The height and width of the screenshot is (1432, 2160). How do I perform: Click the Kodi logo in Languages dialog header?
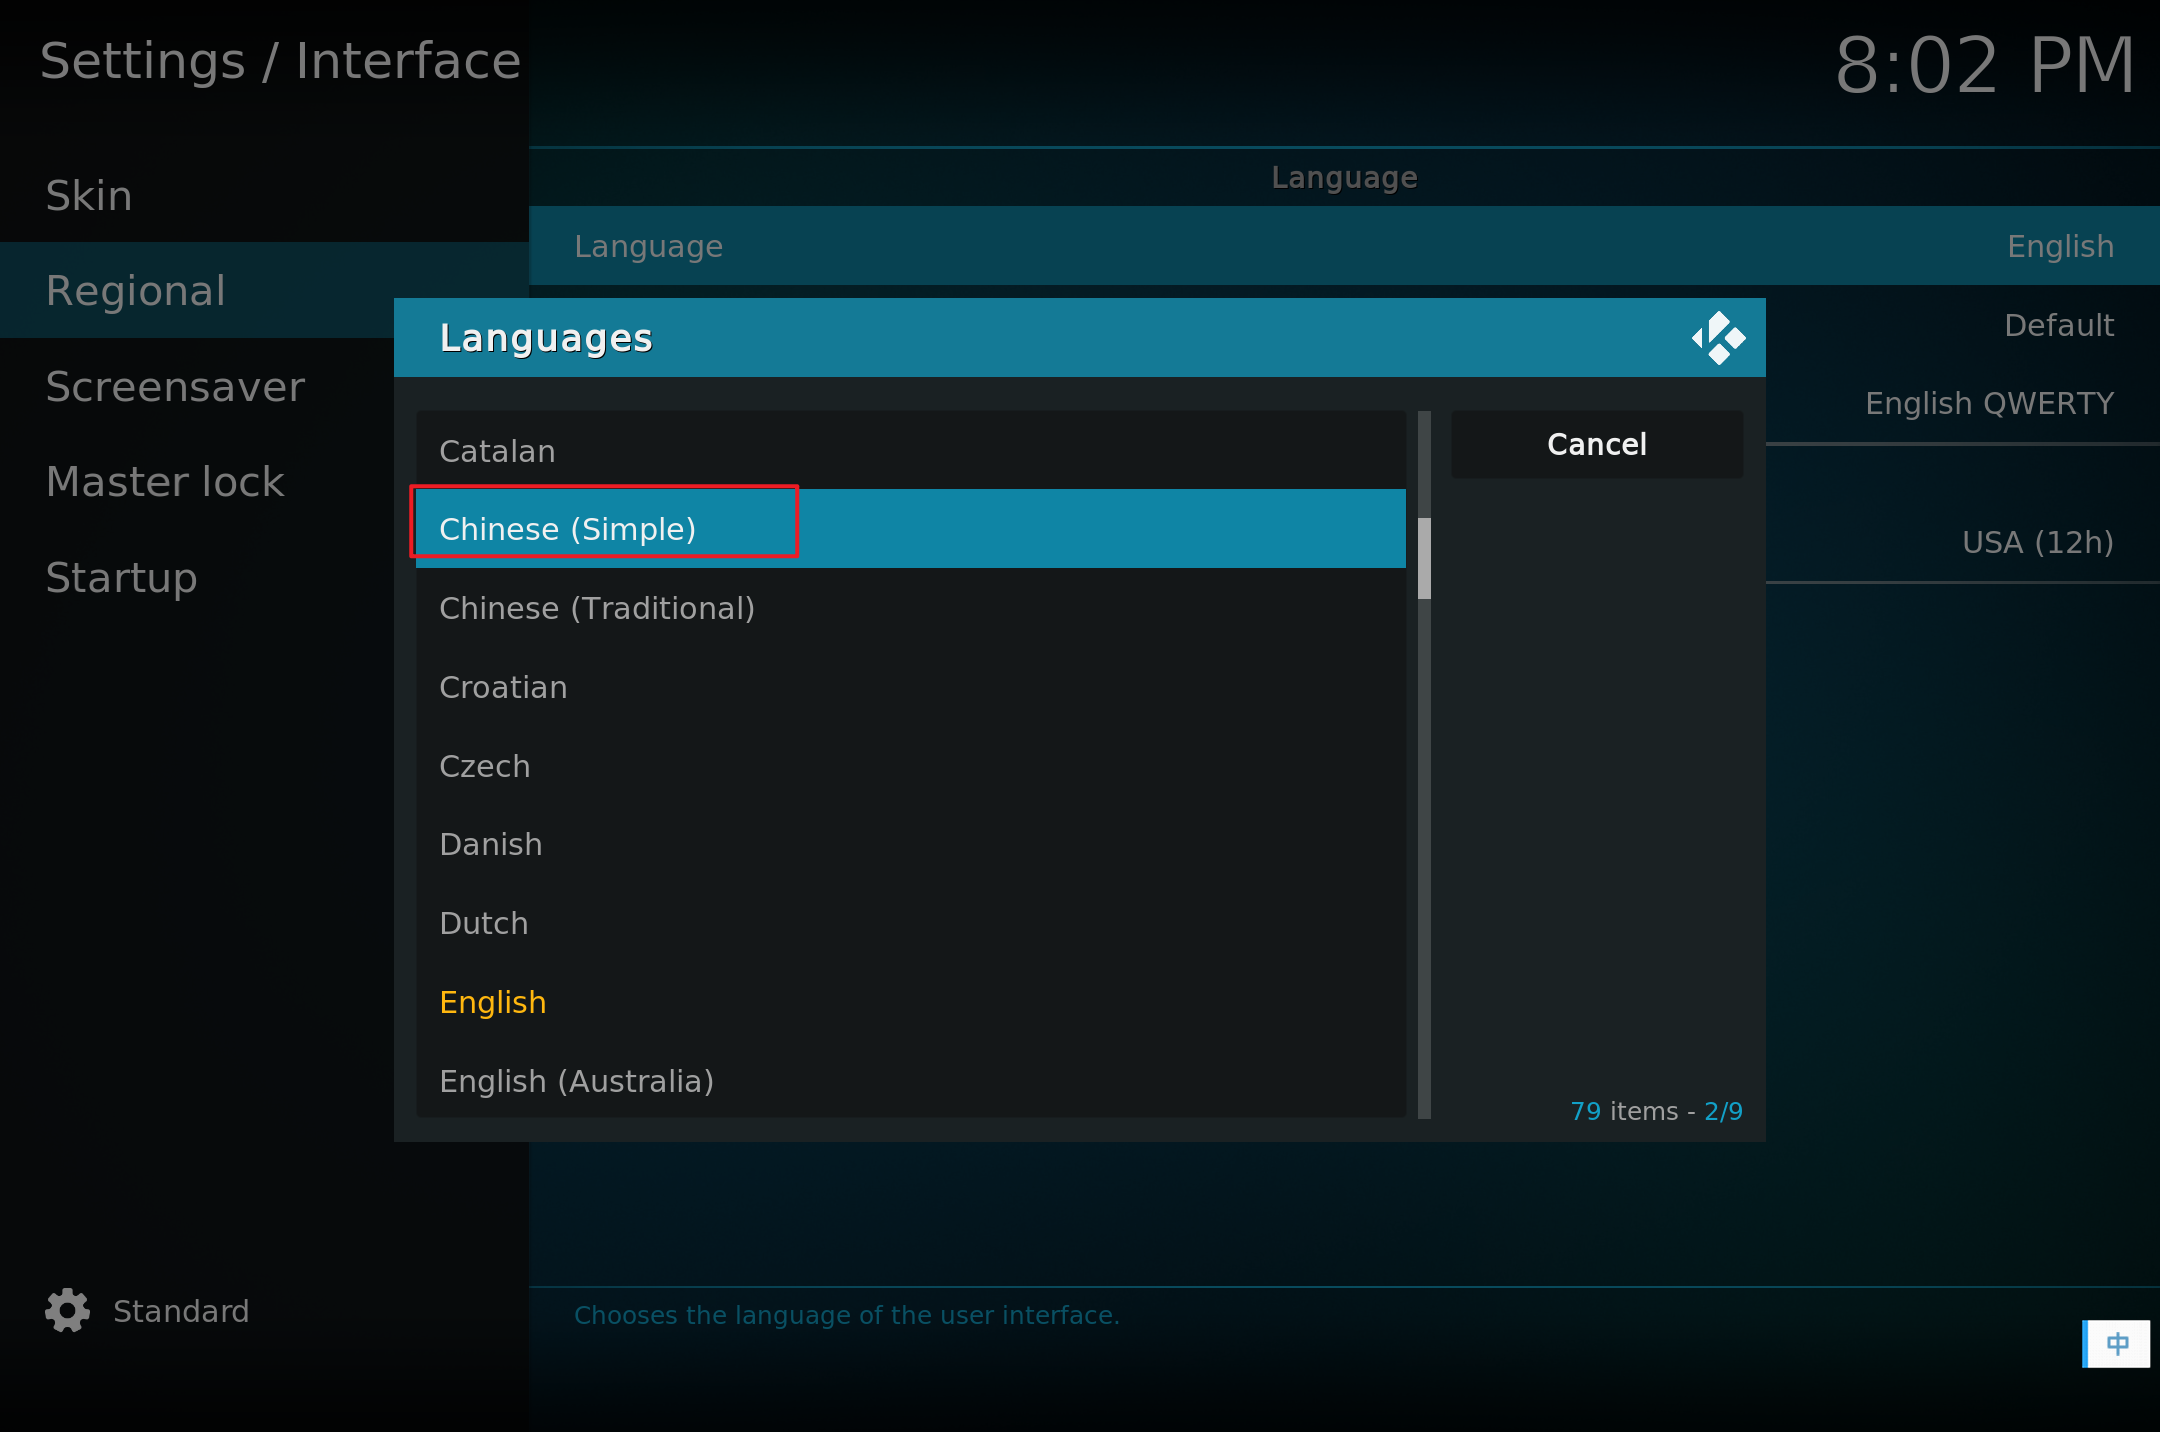1718,338
